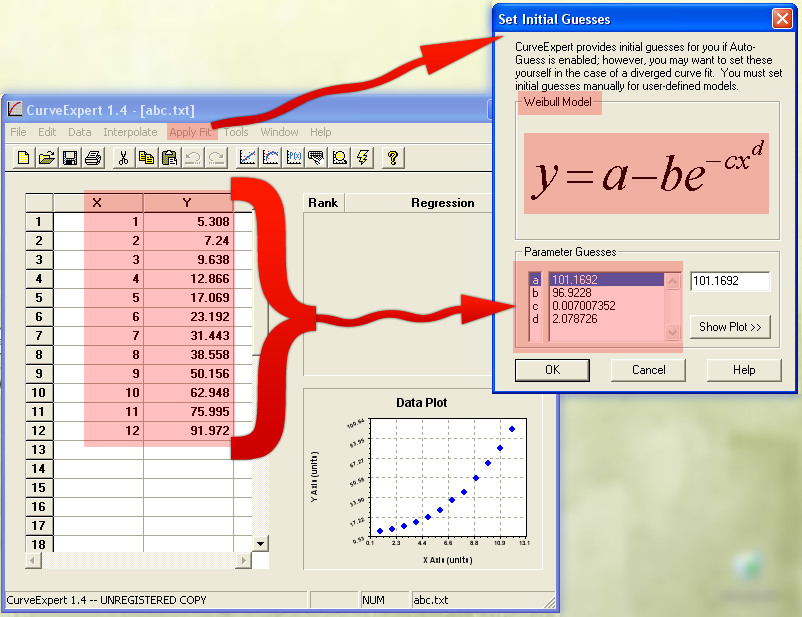Viewport: 802px width, 617px height.
Task: Click the Print toolbar icon
Action: 93,157
